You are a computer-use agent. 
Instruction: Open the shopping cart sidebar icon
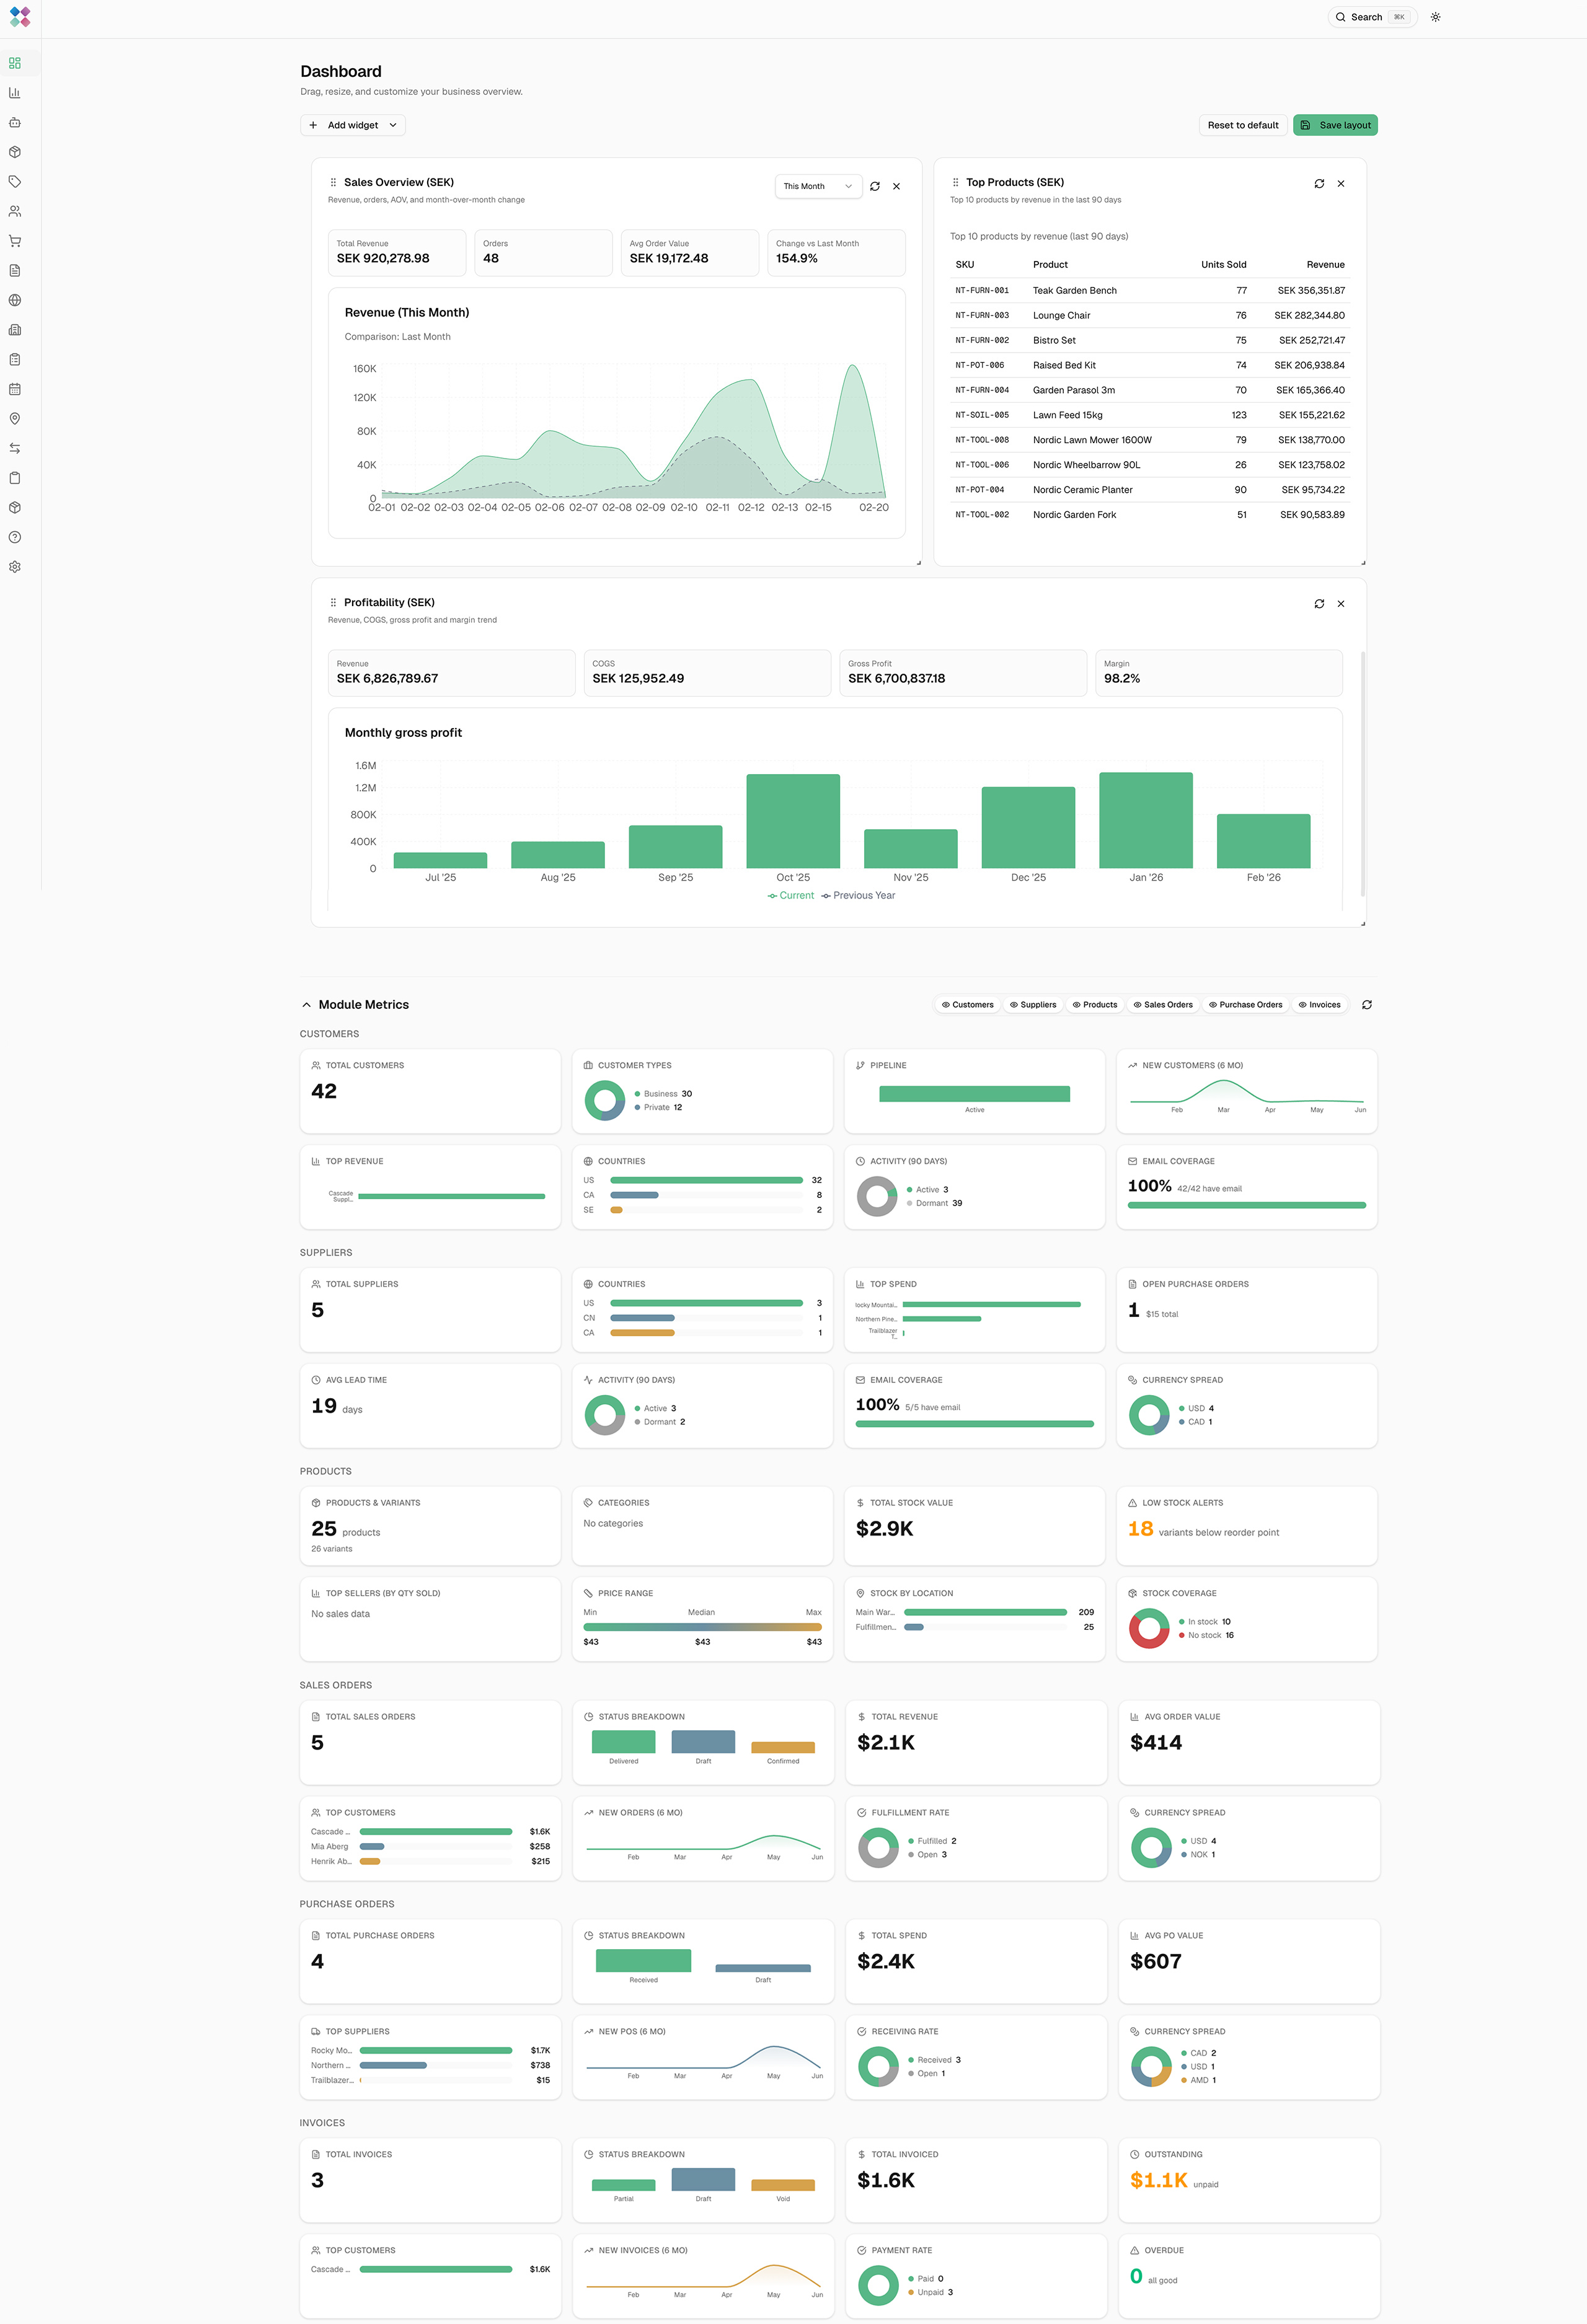15,241
